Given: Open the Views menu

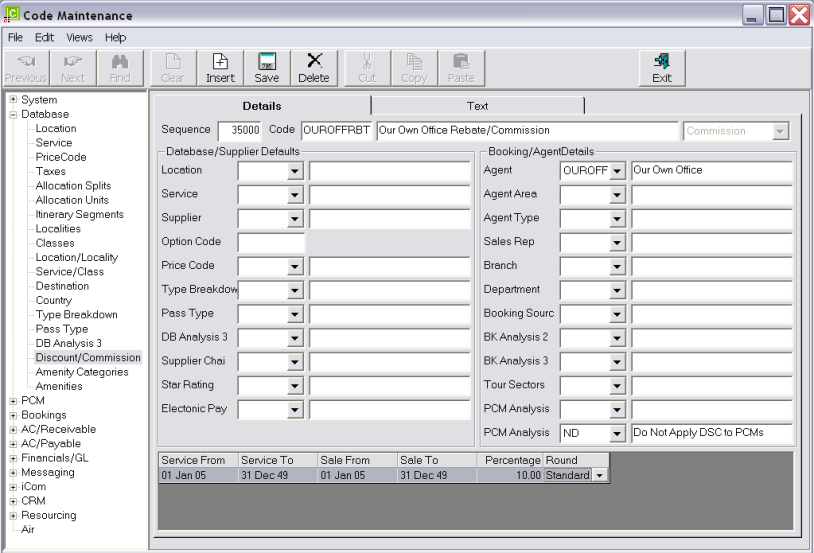Looking at the screenshot, I should [81, 37].
